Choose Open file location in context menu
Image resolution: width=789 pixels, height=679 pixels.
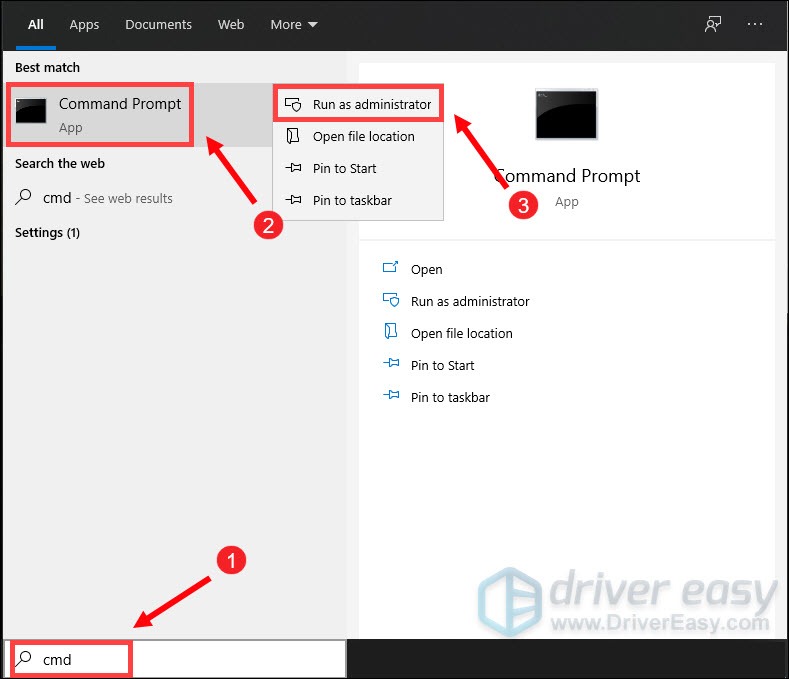click(358, 136)
